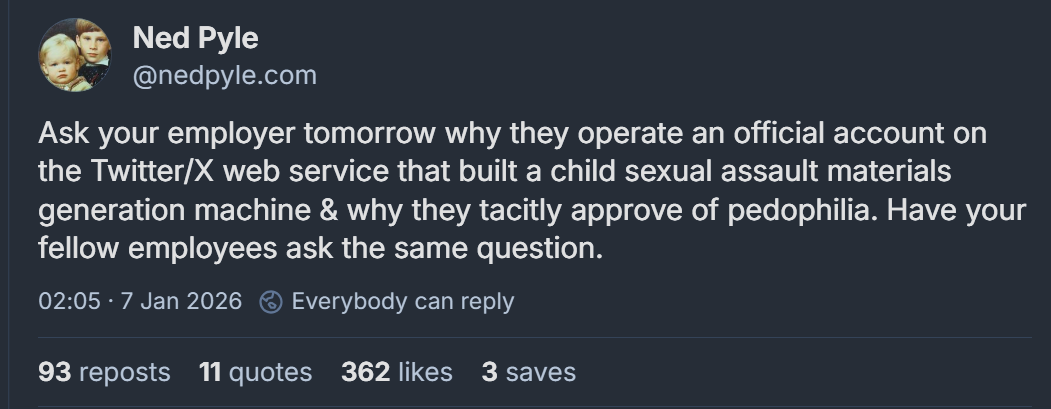Show the 11 quotes
1051x409 pixels.
[255, 373]
